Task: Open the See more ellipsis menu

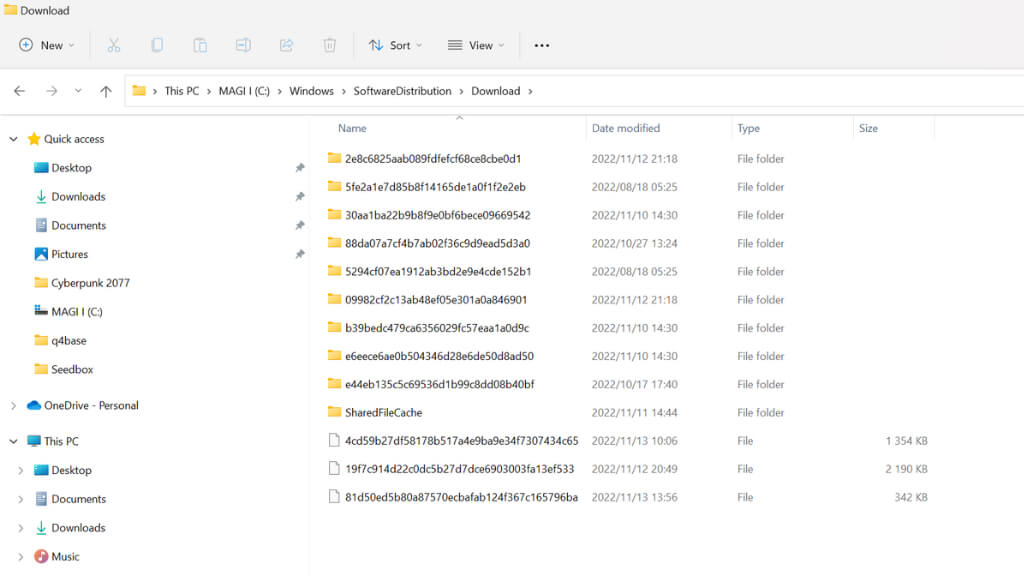Action: 542,45
